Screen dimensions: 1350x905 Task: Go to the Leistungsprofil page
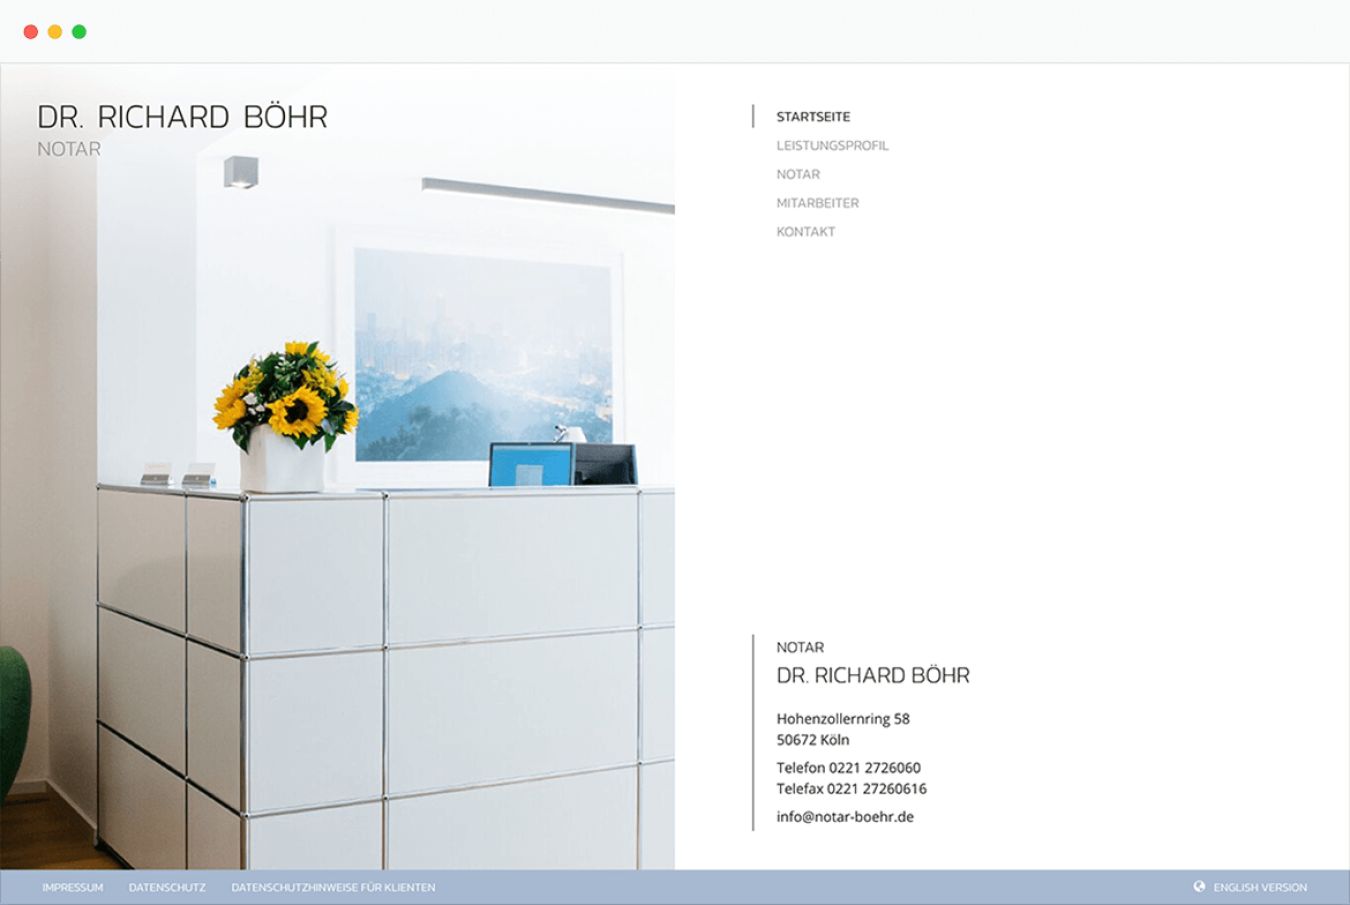(x=832, y=146)
